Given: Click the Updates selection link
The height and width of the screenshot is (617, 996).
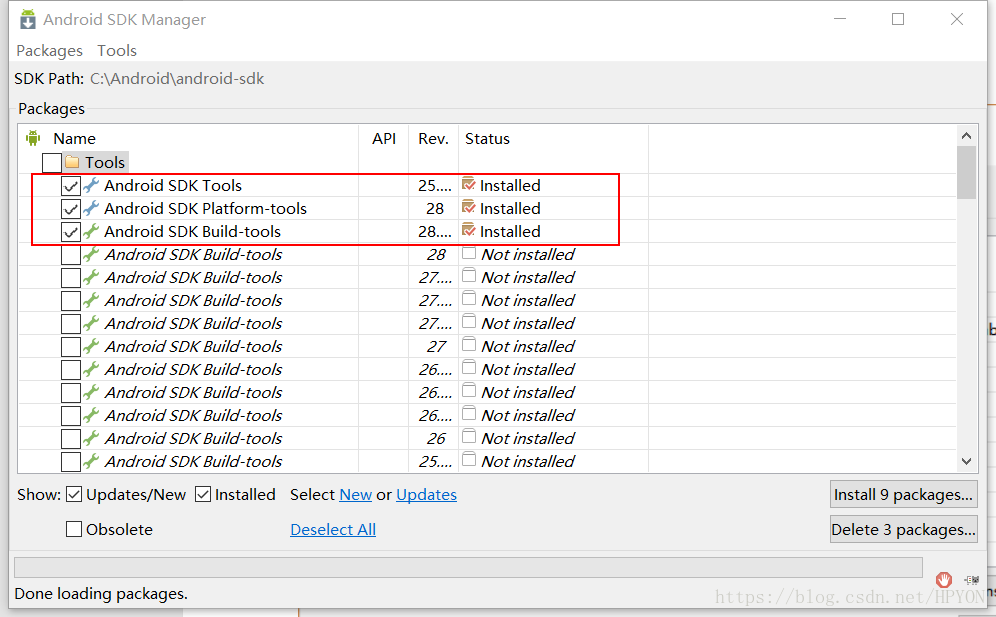Looking at the screenshot, I should tap(426, 494).
